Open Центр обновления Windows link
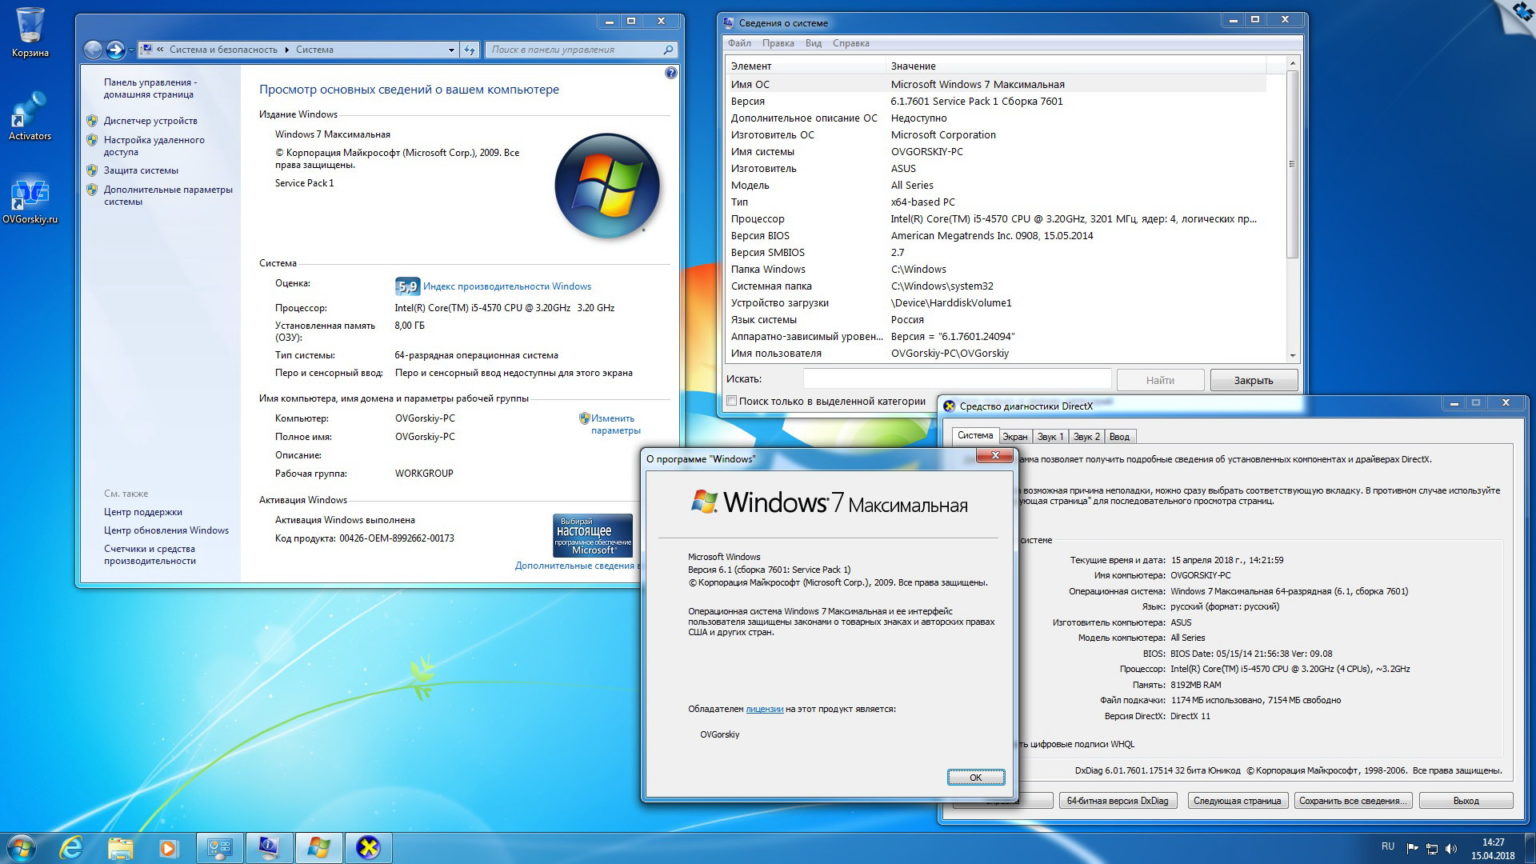Viewport: 1536px width, 864px height. tap(166, 530)
